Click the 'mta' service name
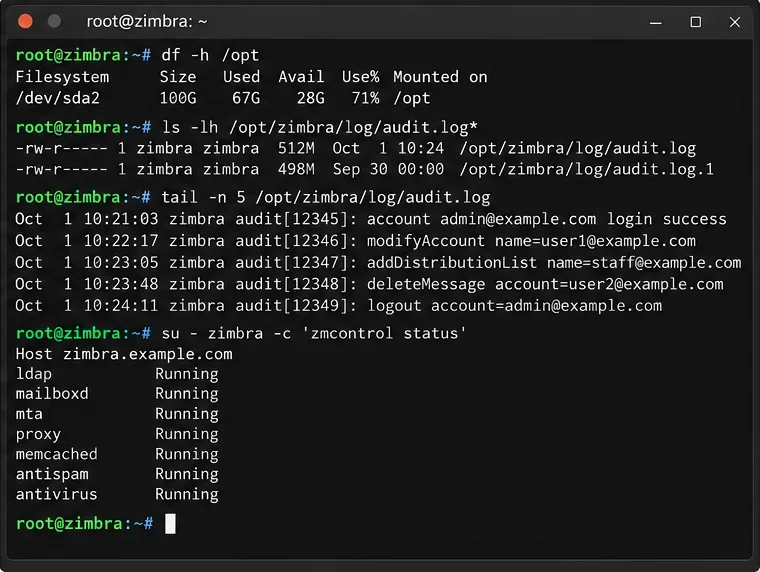Viewport: 760px width, 572px height. coord(29,414)
